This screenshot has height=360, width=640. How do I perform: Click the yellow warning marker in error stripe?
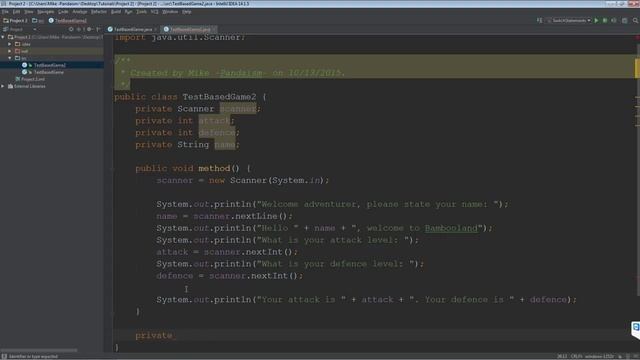coord(637,68)
